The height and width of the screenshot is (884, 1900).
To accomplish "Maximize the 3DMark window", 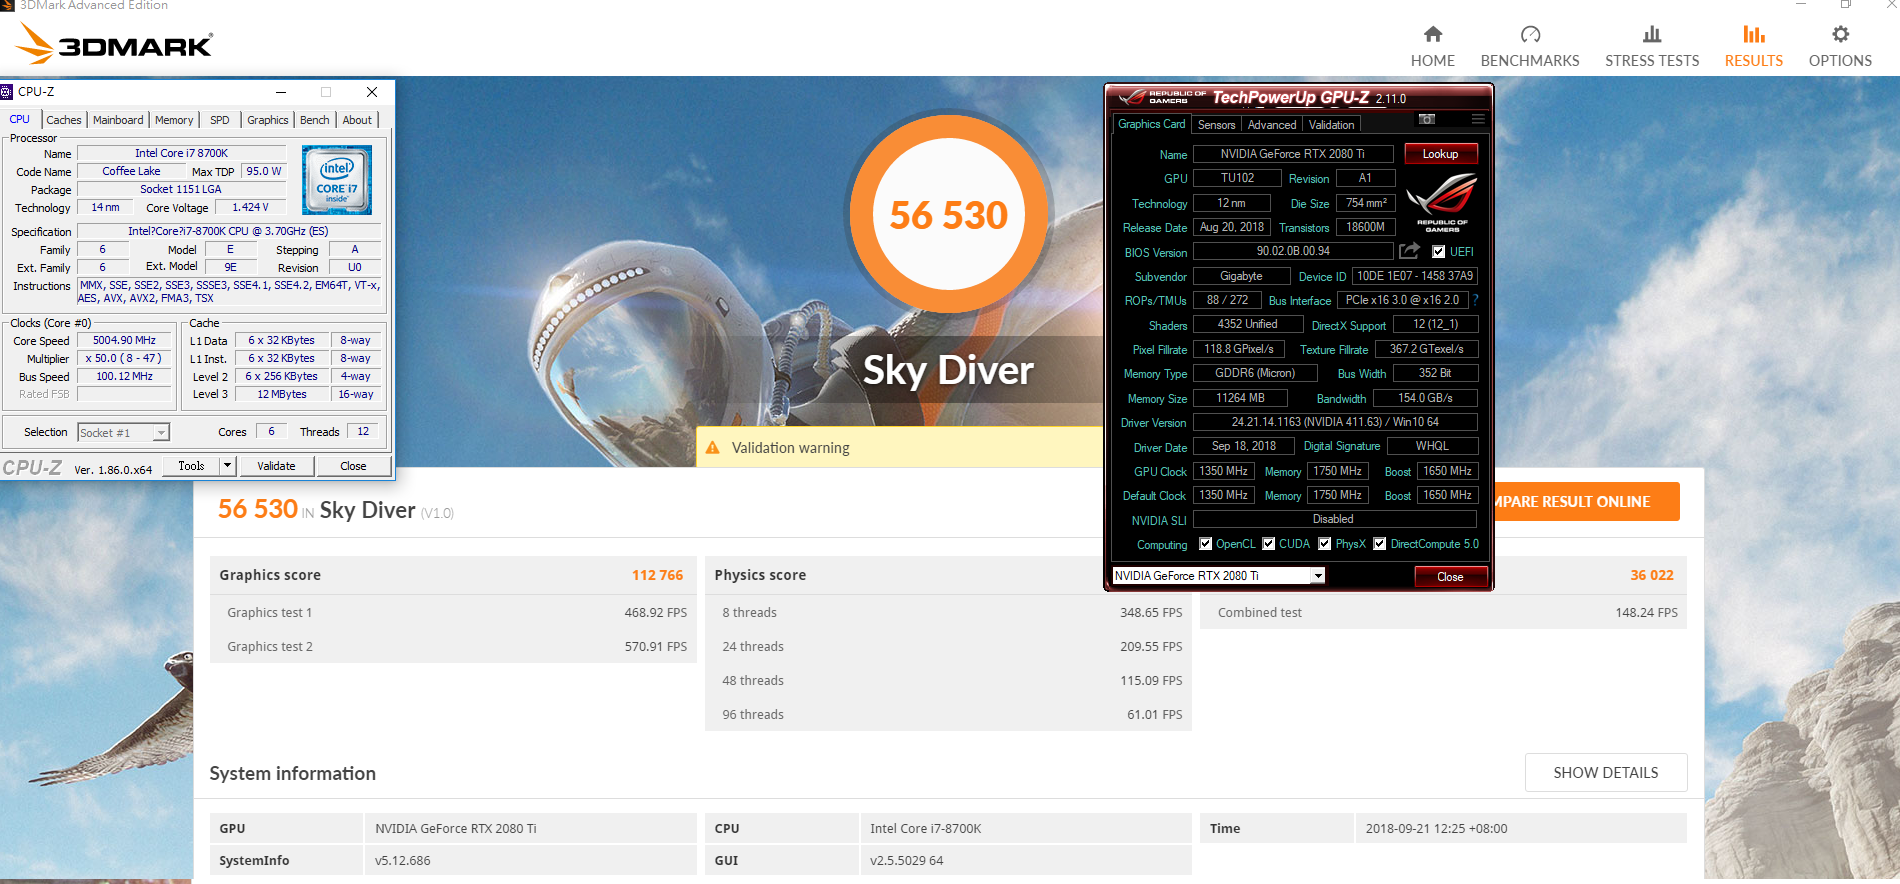I will click(x=1846, y=5).
